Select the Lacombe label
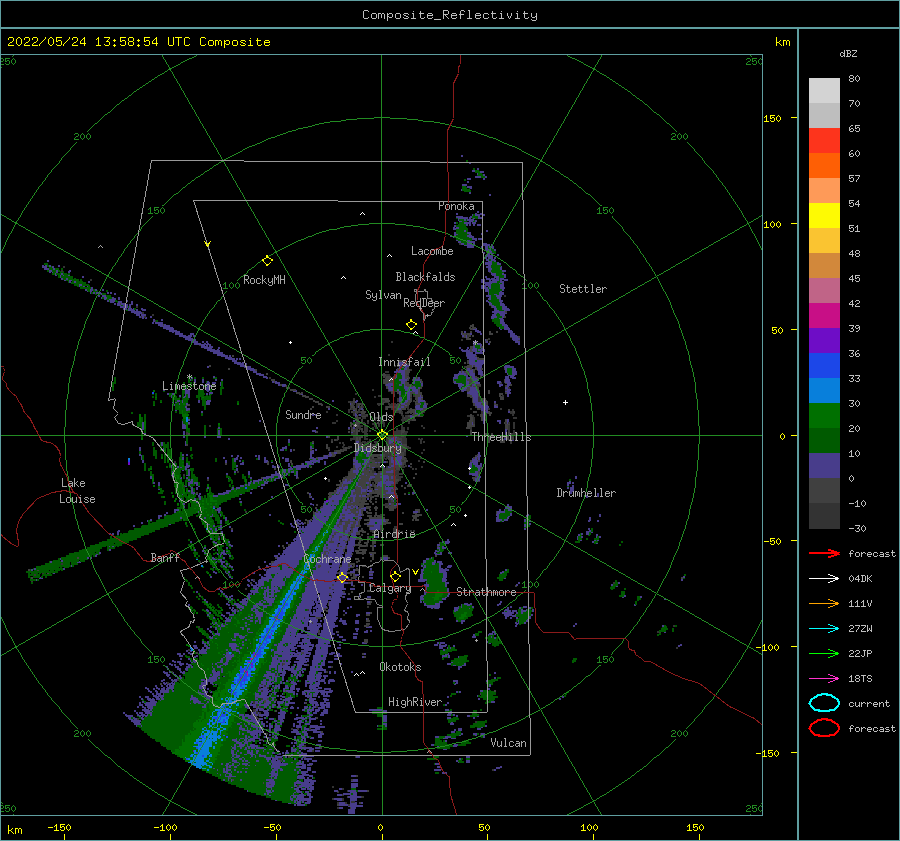Image resolution: width=900 pixels, height=841 pixels. [x=432, y=251]
